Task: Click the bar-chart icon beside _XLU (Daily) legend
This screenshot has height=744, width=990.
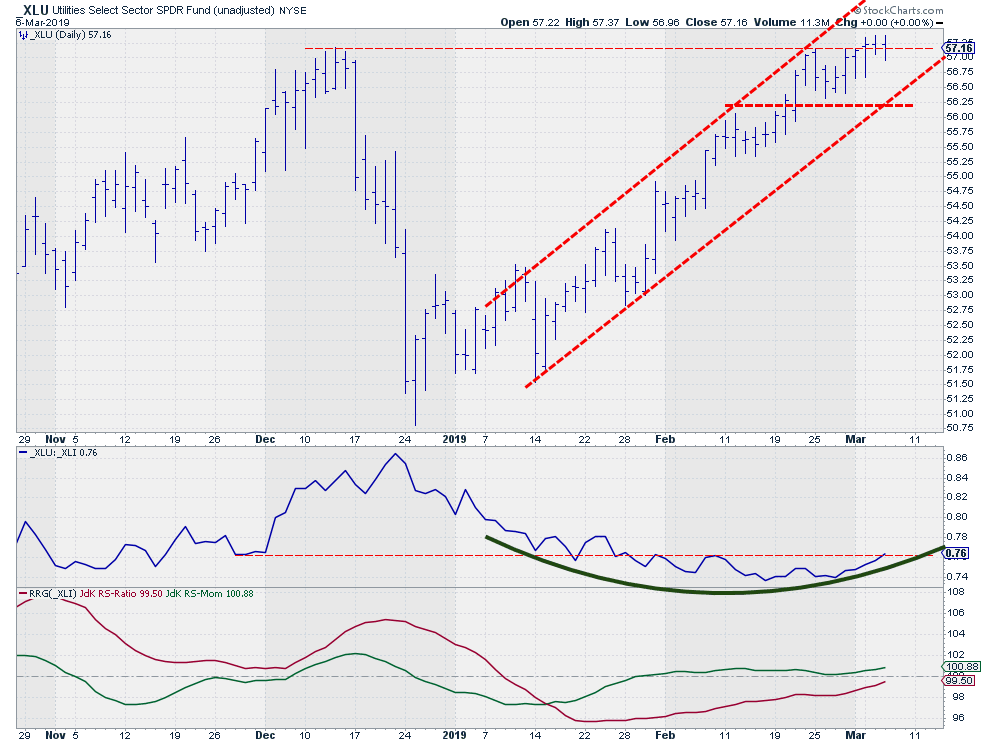Action: tap(23, 35)
